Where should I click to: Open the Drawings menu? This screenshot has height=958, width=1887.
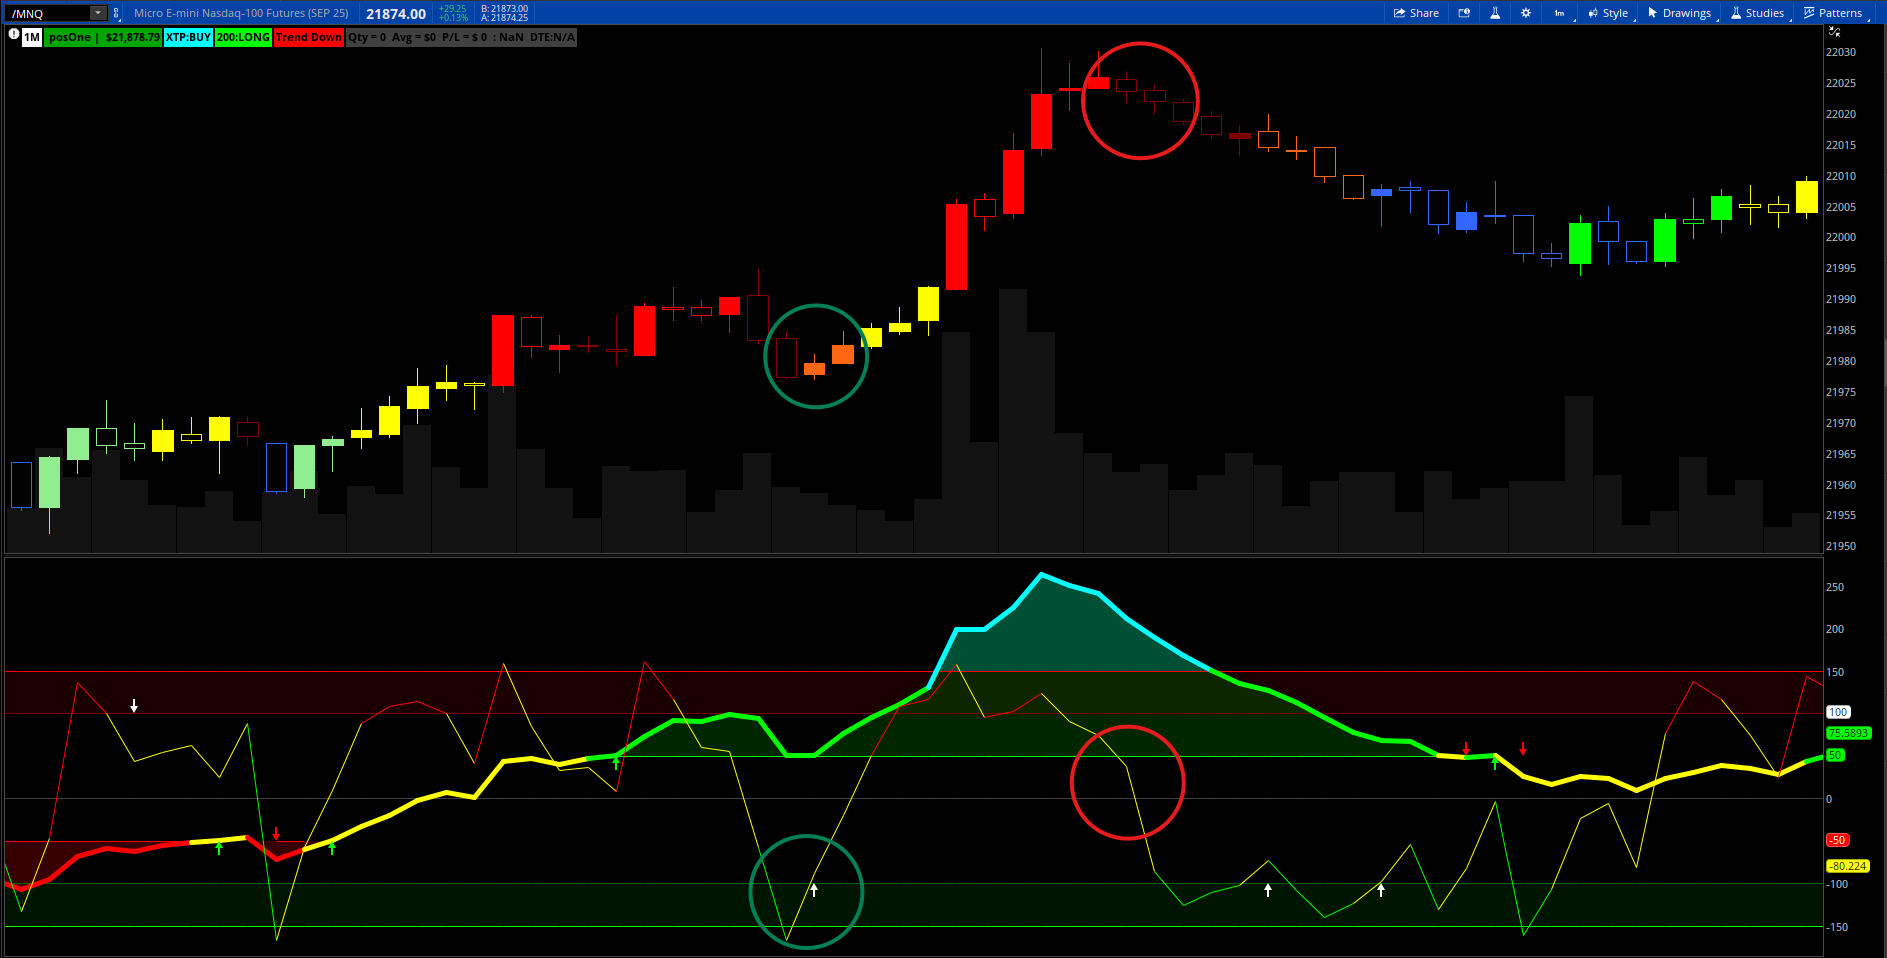click(1680, 13)
